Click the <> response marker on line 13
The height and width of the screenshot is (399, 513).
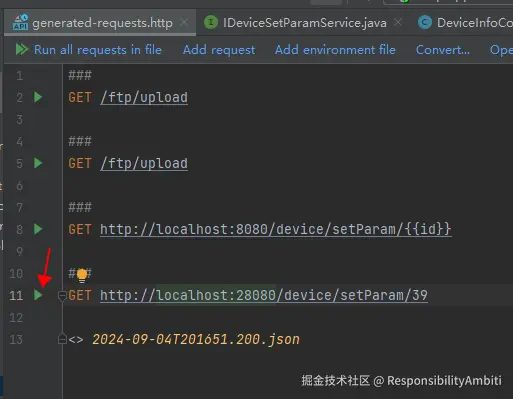point(76,340)
